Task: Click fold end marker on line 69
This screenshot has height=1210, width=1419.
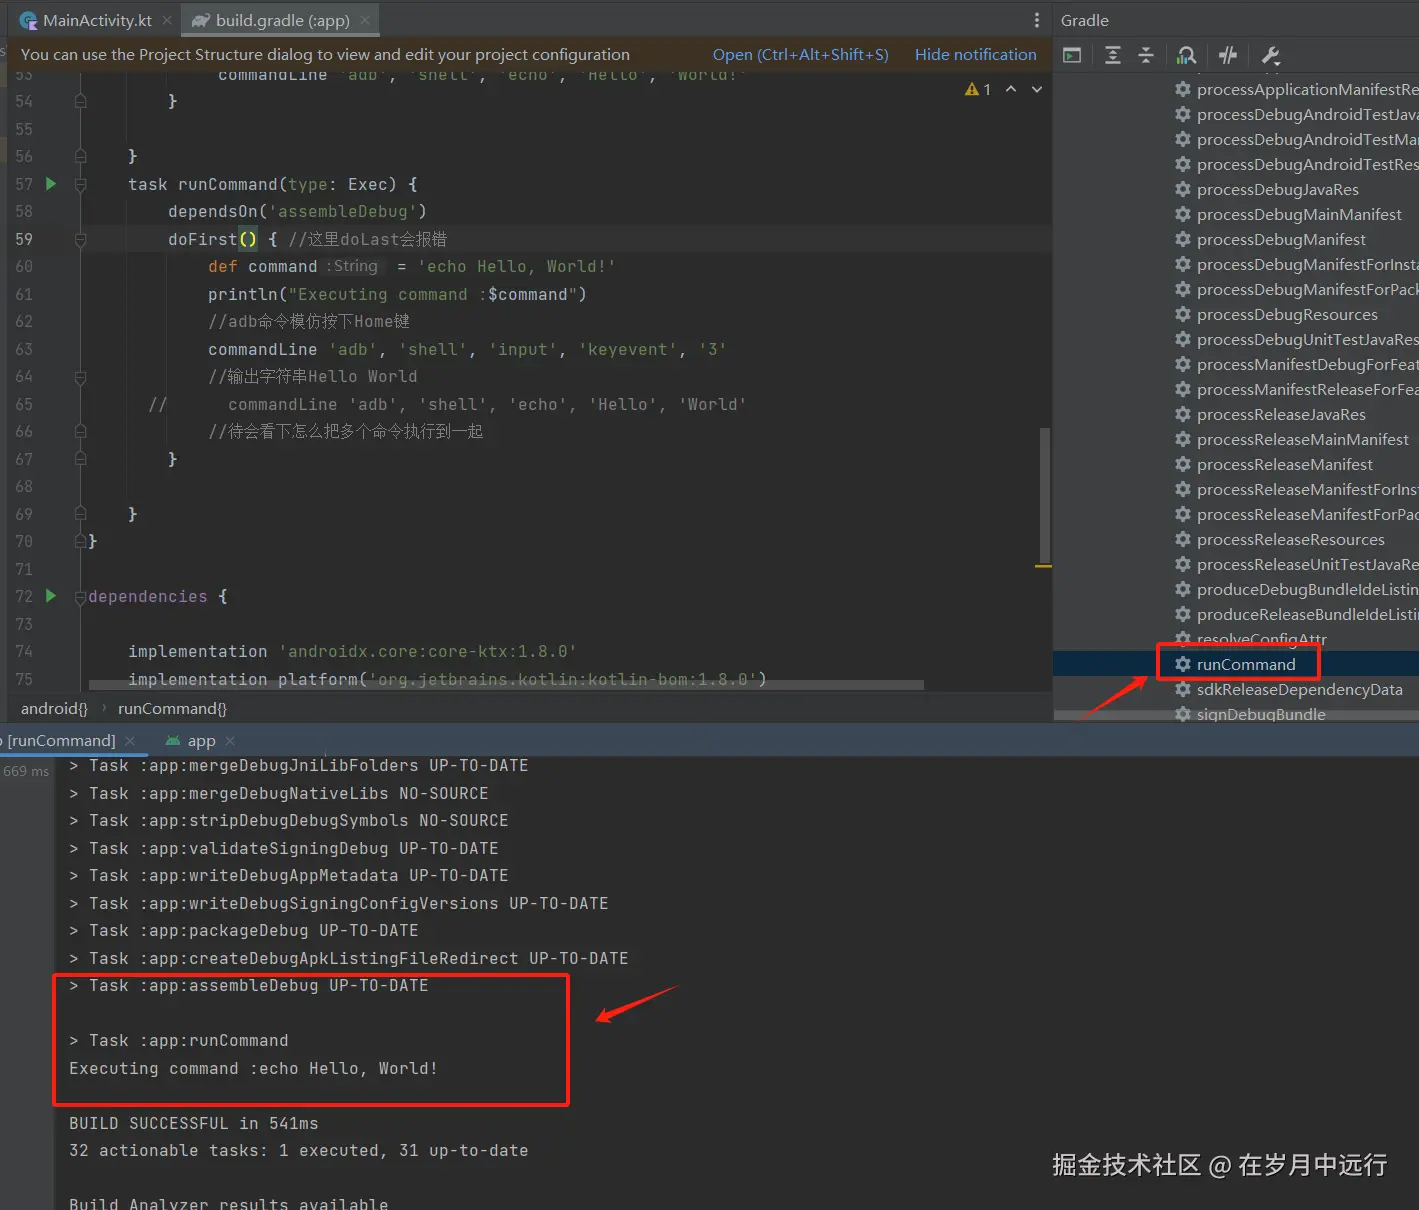Action: tap(81, 514)
